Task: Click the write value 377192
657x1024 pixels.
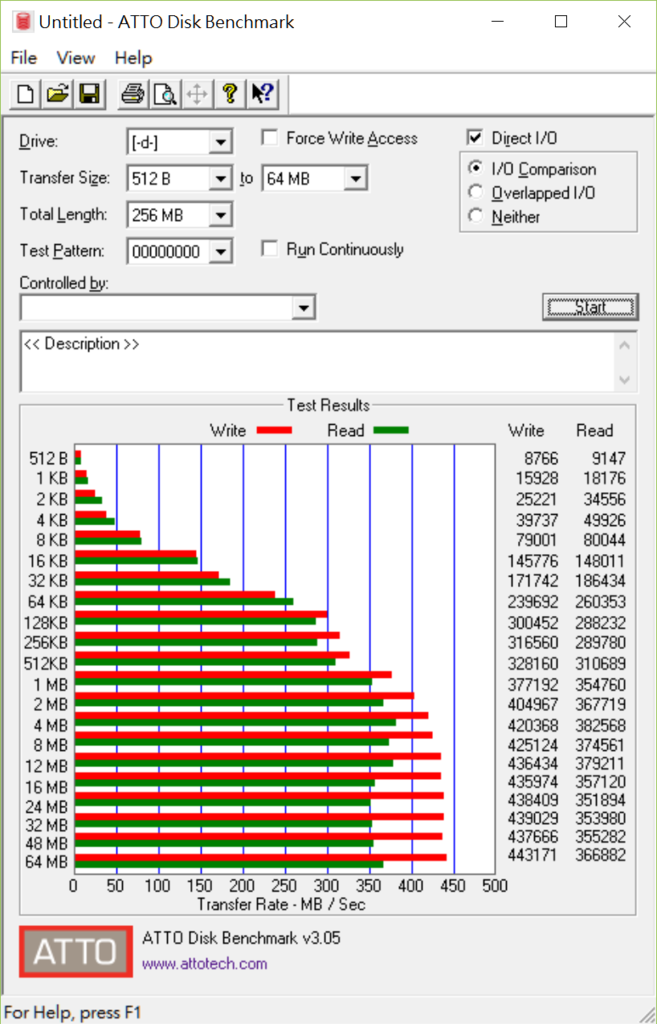Action: 532,685
